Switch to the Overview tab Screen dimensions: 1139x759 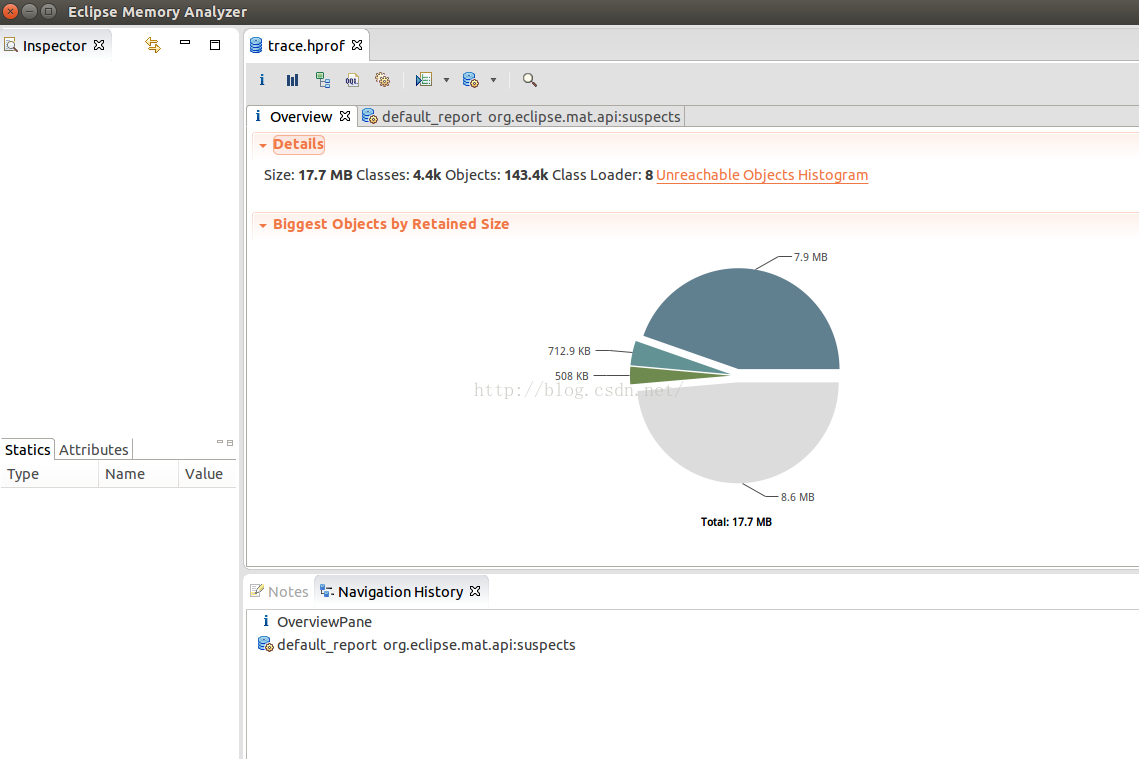tap(301, 117)
